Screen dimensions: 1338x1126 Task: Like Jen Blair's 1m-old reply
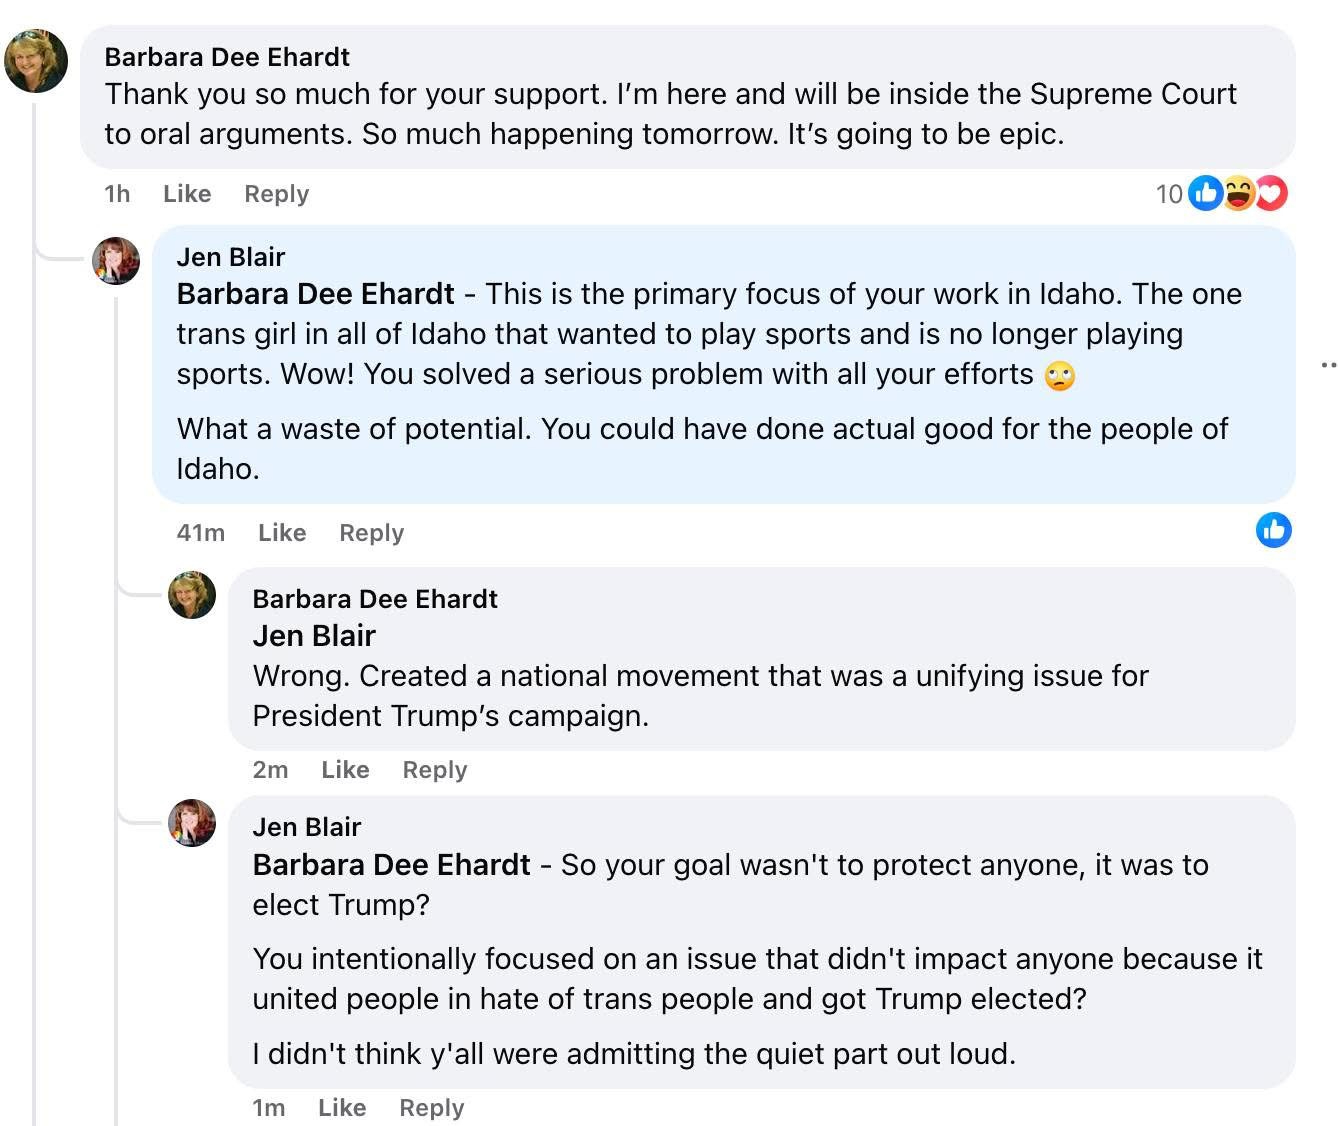(x=342, y=1108)
